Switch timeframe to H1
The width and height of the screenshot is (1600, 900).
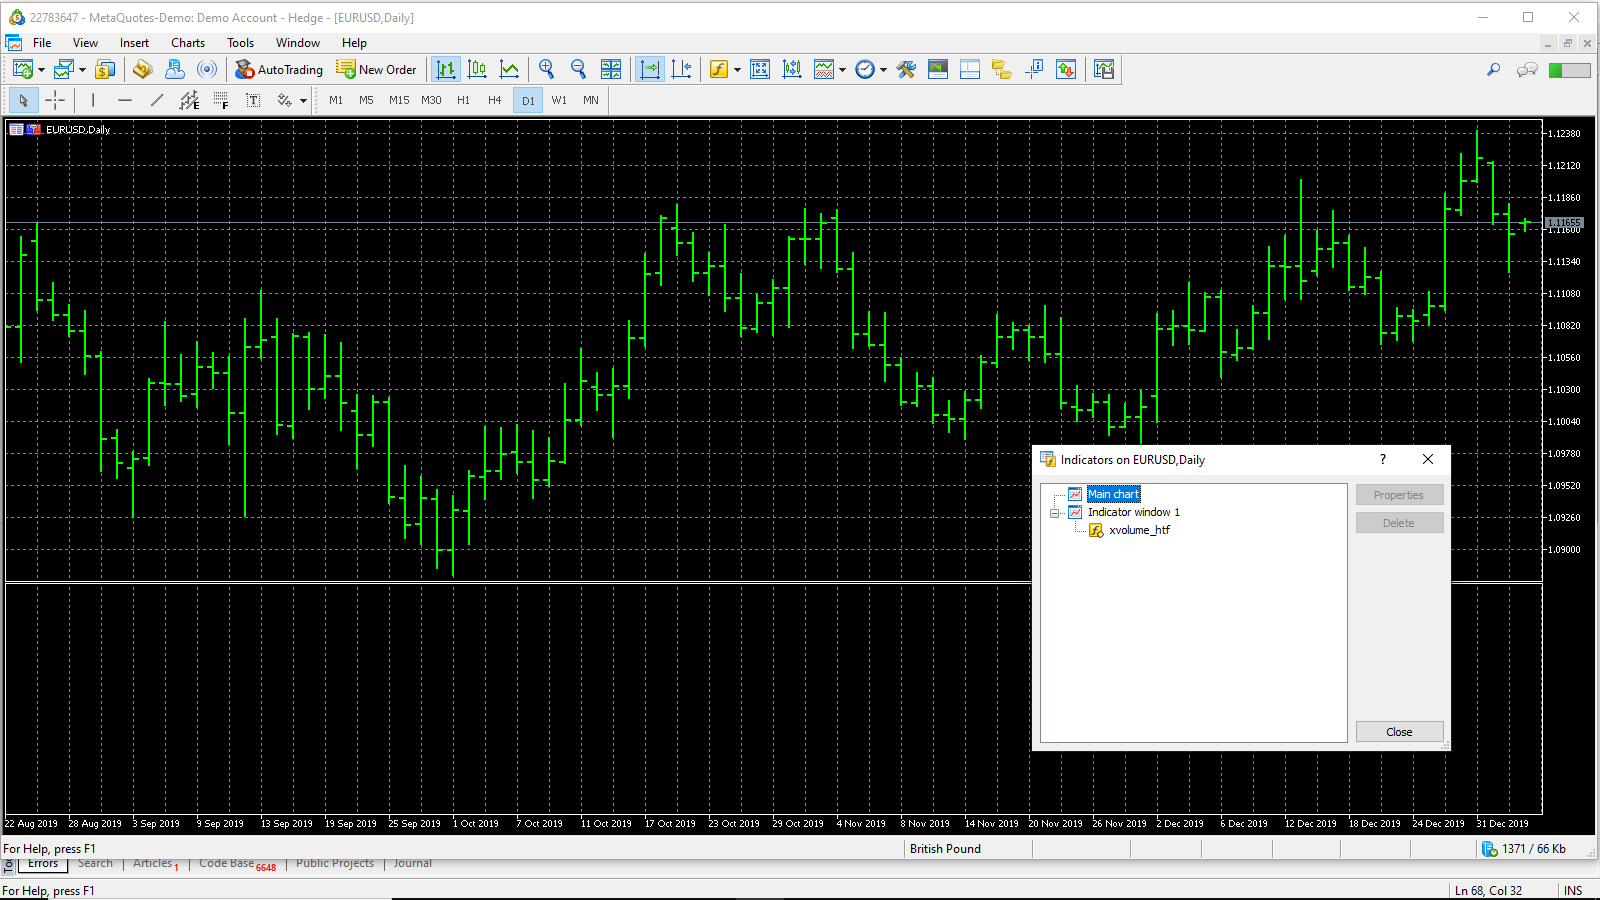coord(463,100)
